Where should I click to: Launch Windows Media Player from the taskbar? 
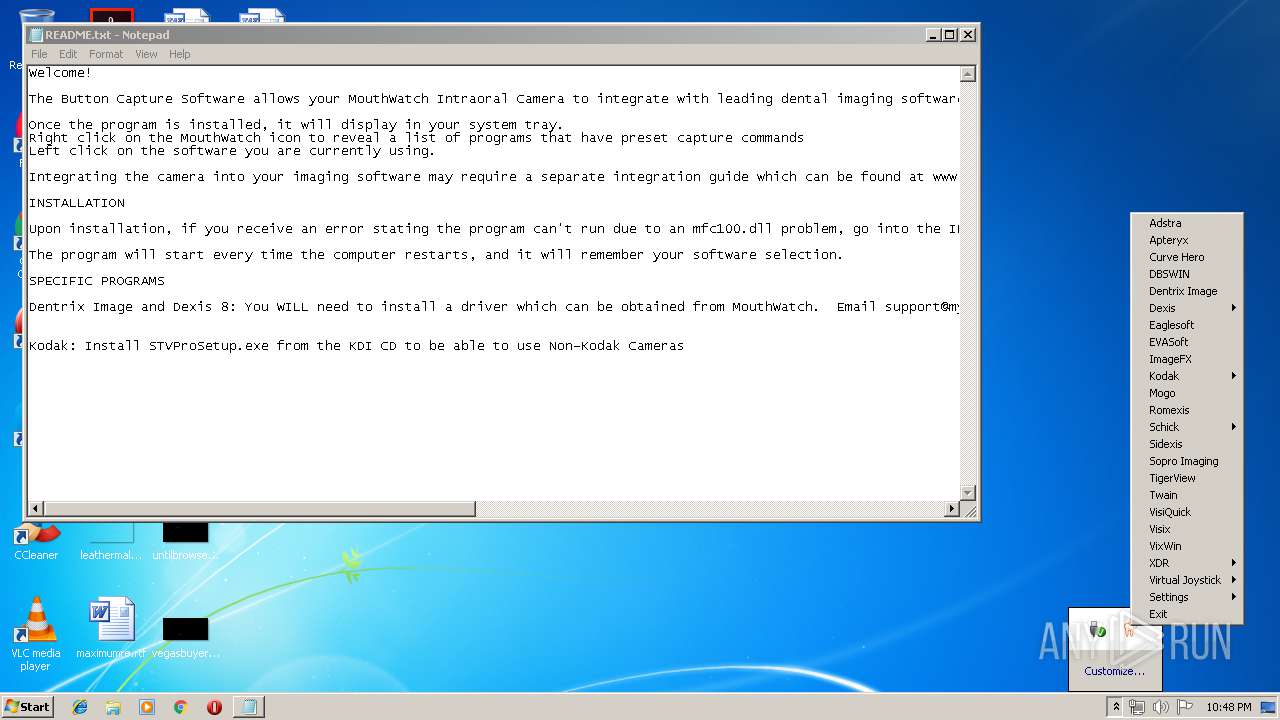147,707
